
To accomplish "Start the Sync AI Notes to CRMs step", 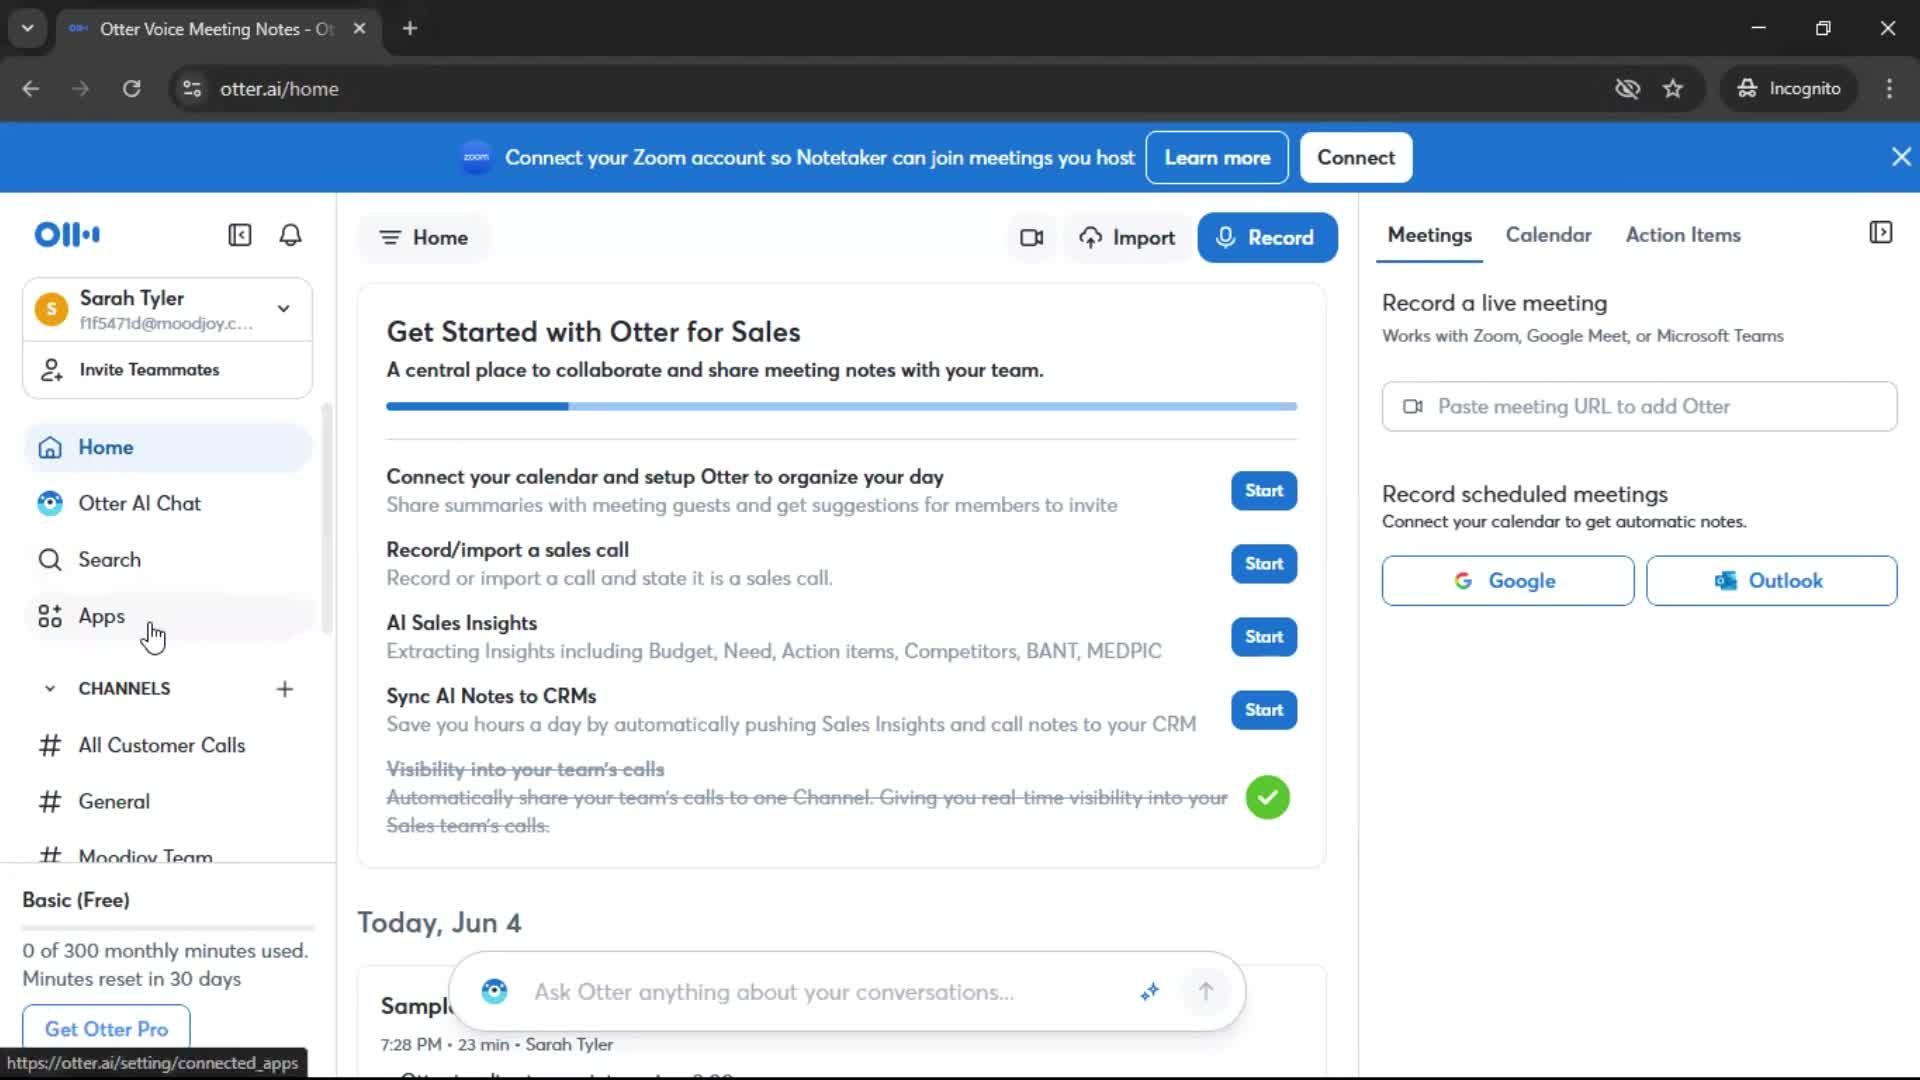I will pos(1264,710).
